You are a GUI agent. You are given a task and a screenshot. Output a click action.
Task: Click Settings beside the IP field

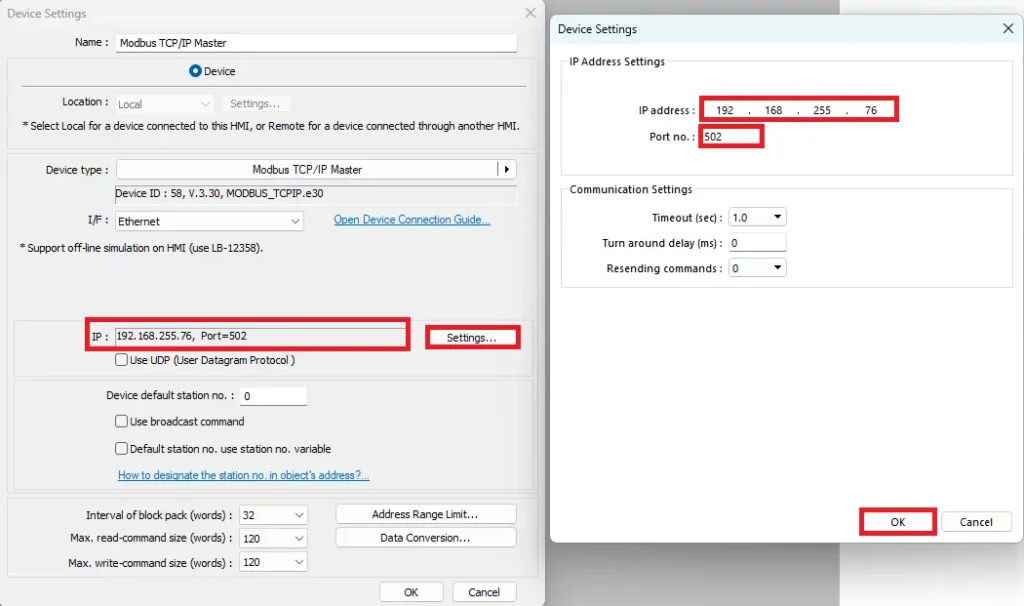tap(472, 337)
